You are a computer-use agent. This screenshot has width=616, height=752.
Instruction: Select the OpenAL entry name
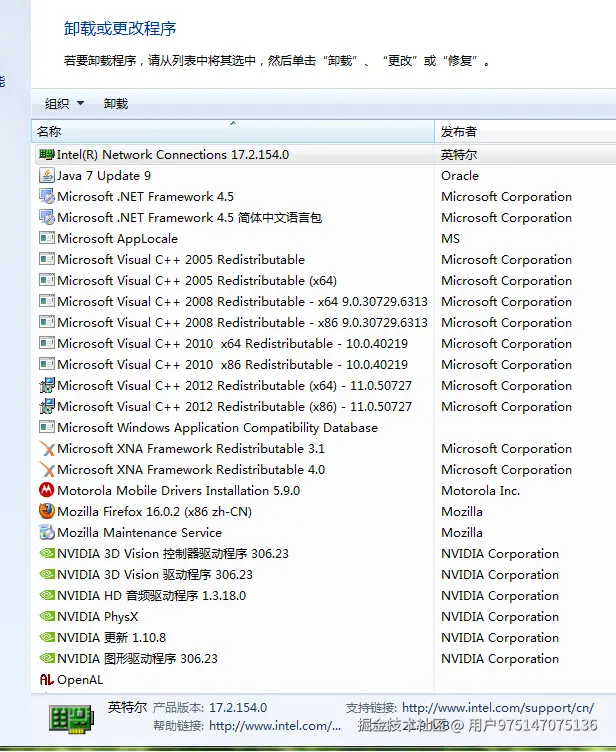(80, 680)
